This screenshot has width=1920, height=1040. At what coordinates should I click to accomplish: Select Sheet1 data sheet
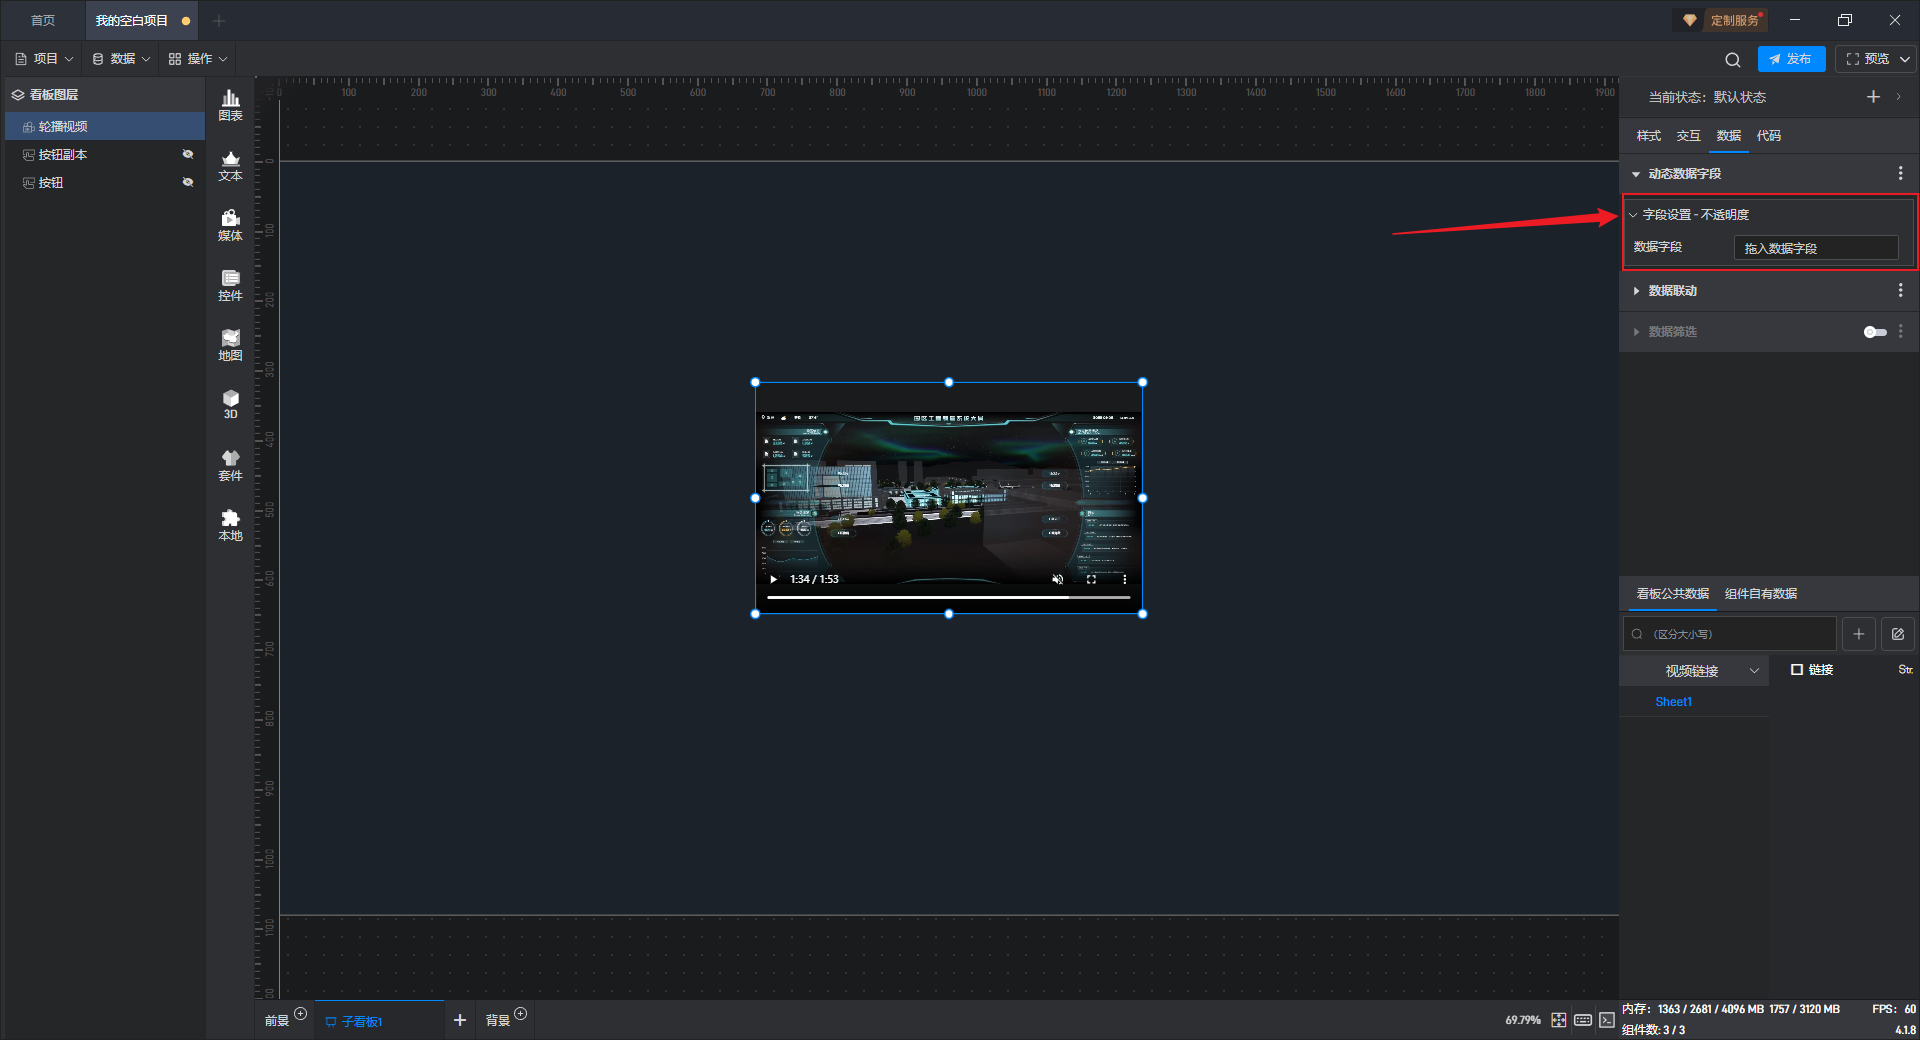[x=1673, y=702]
